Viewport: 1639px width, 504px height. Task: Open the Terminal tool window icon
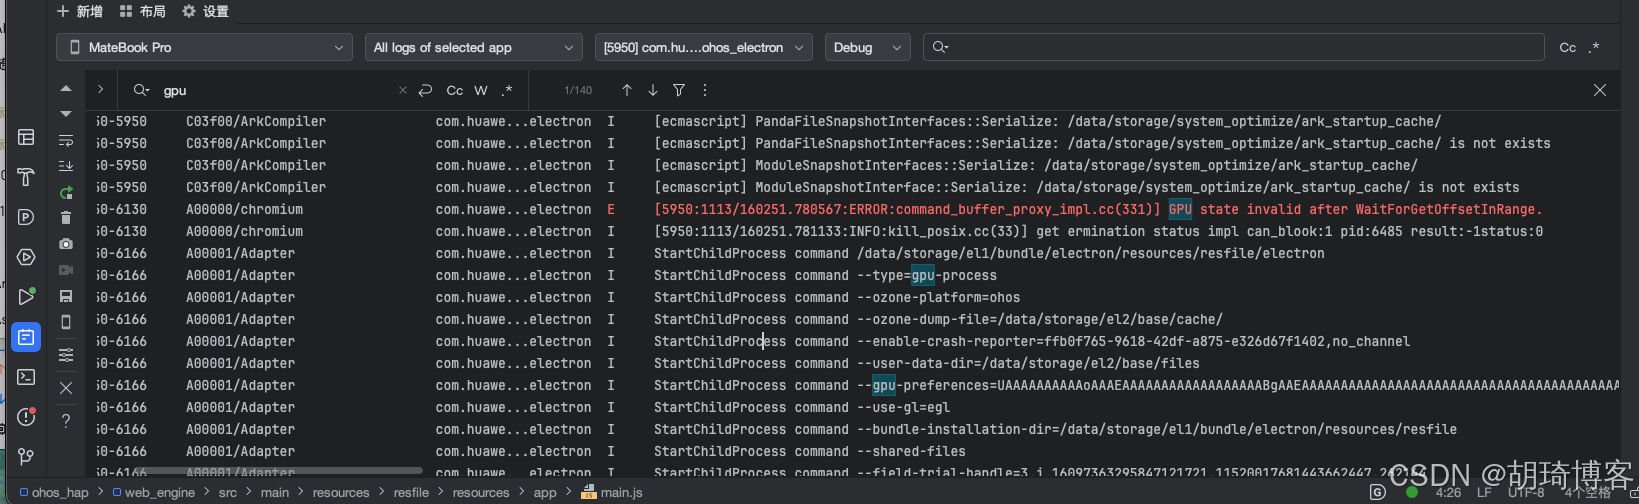pos(26,377)
